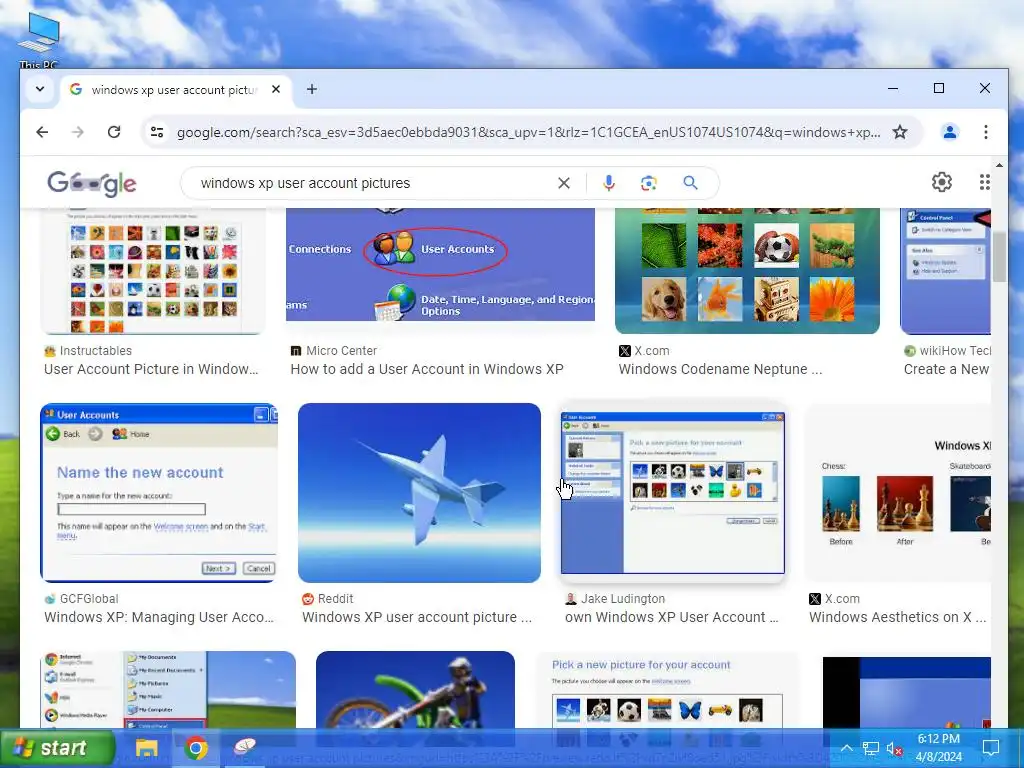Viewport: 1024px width, 768px height.
Task: Click the third pinned taskbar app icon
Action: tap(245, 746)
